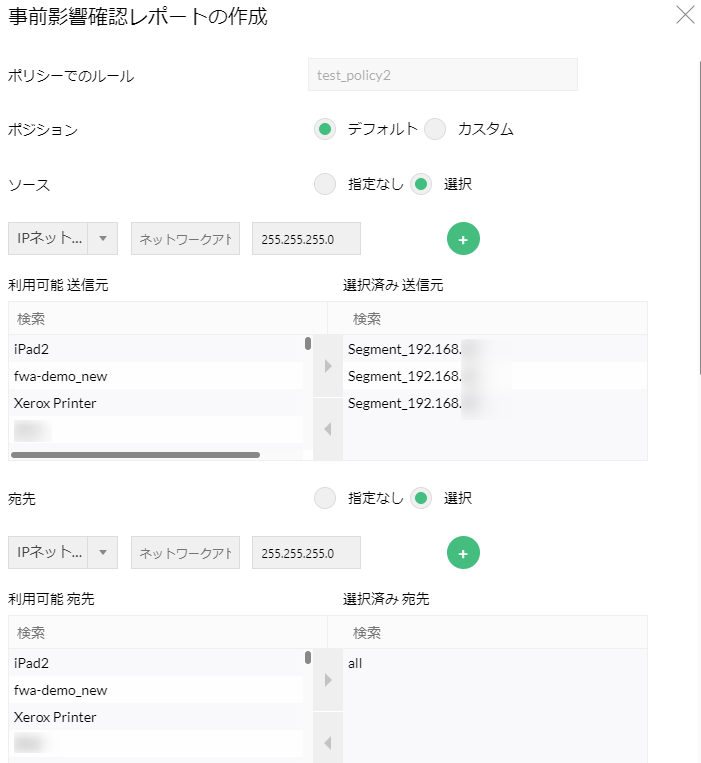Select iPad2 in available sources list
This screenshot has width=701, height=763.
[155, 348]
